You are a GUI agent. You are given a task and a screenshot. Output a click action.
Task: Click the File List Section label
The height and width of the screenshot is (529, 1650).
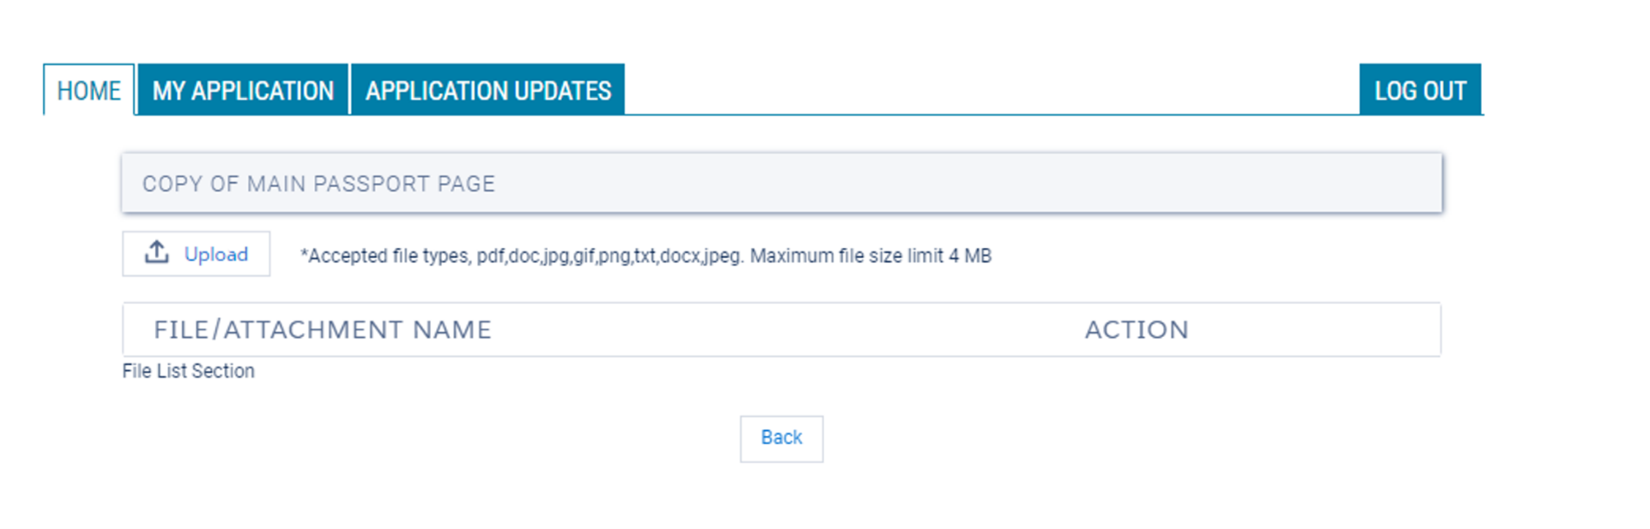(x=188, y=371)
